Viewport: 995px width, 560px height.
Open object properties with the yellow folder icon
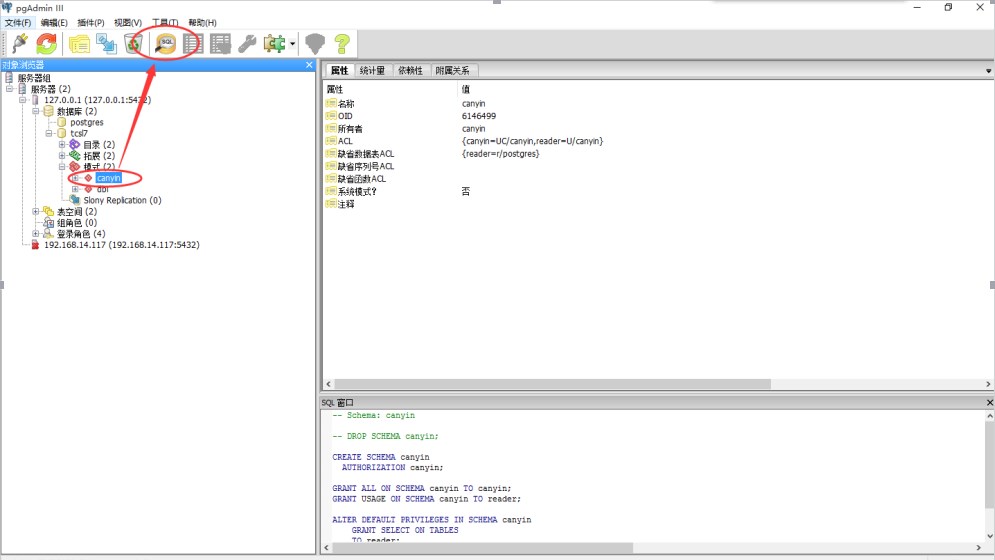[x=79, y=44]
